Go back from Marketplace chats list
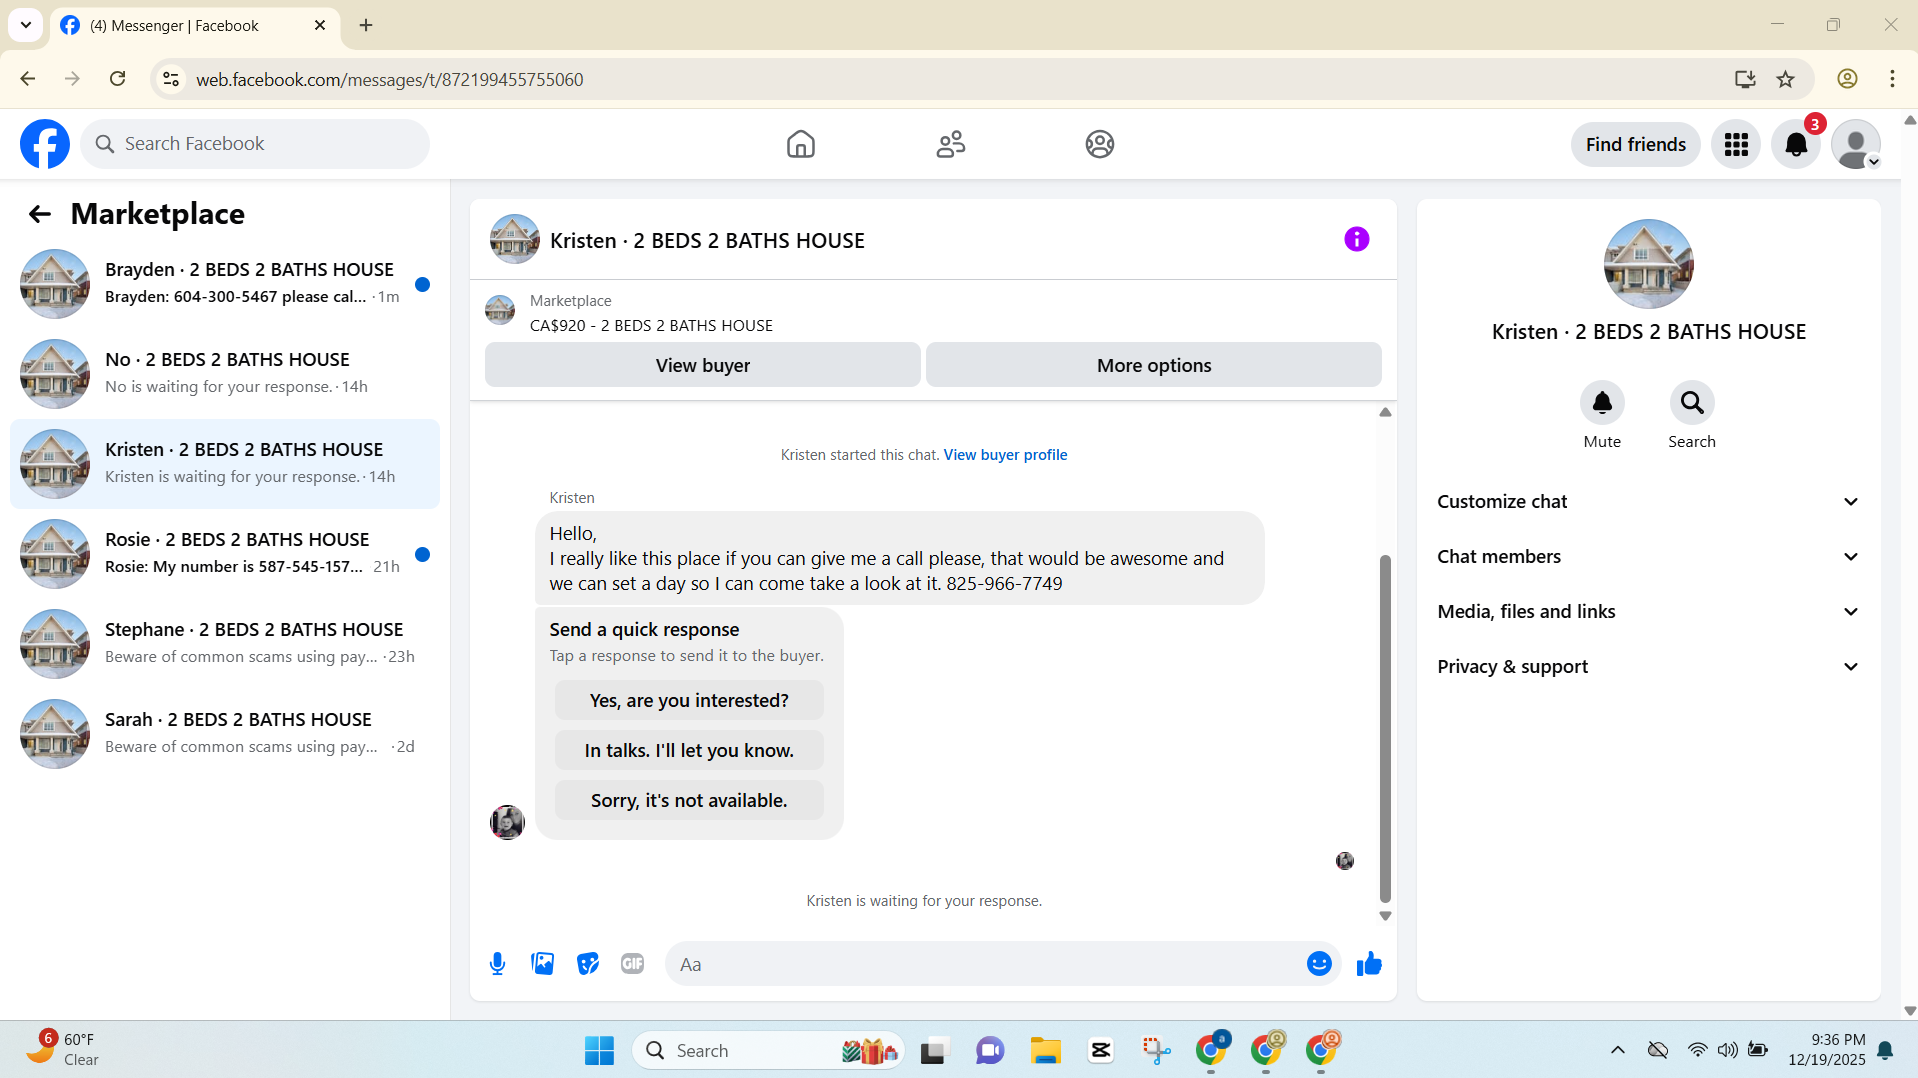Image resolution: width=1918 pixels, height=1078 pixels. click(39, 214)
